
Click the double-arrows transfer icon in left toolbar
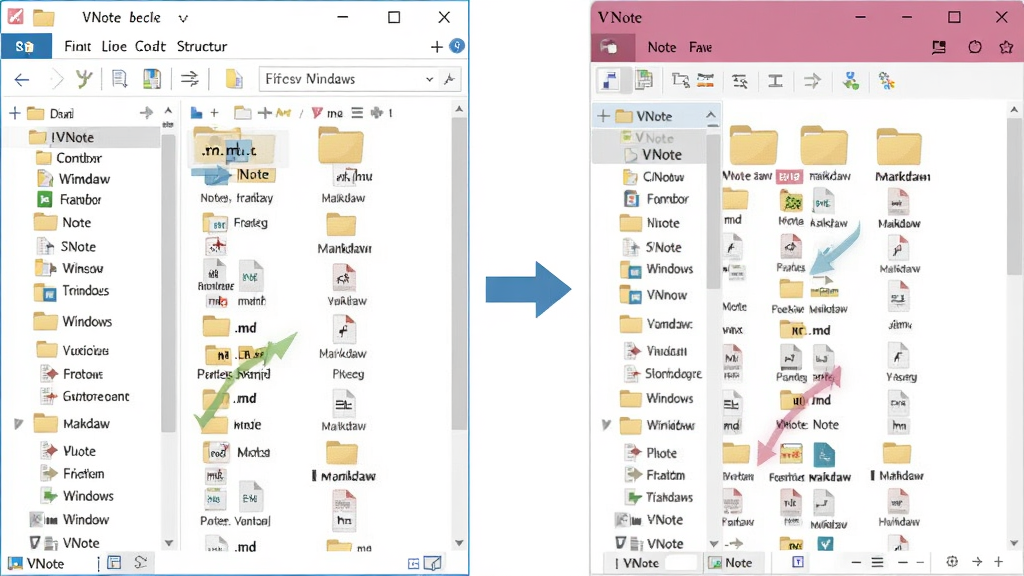pos(190,79)
